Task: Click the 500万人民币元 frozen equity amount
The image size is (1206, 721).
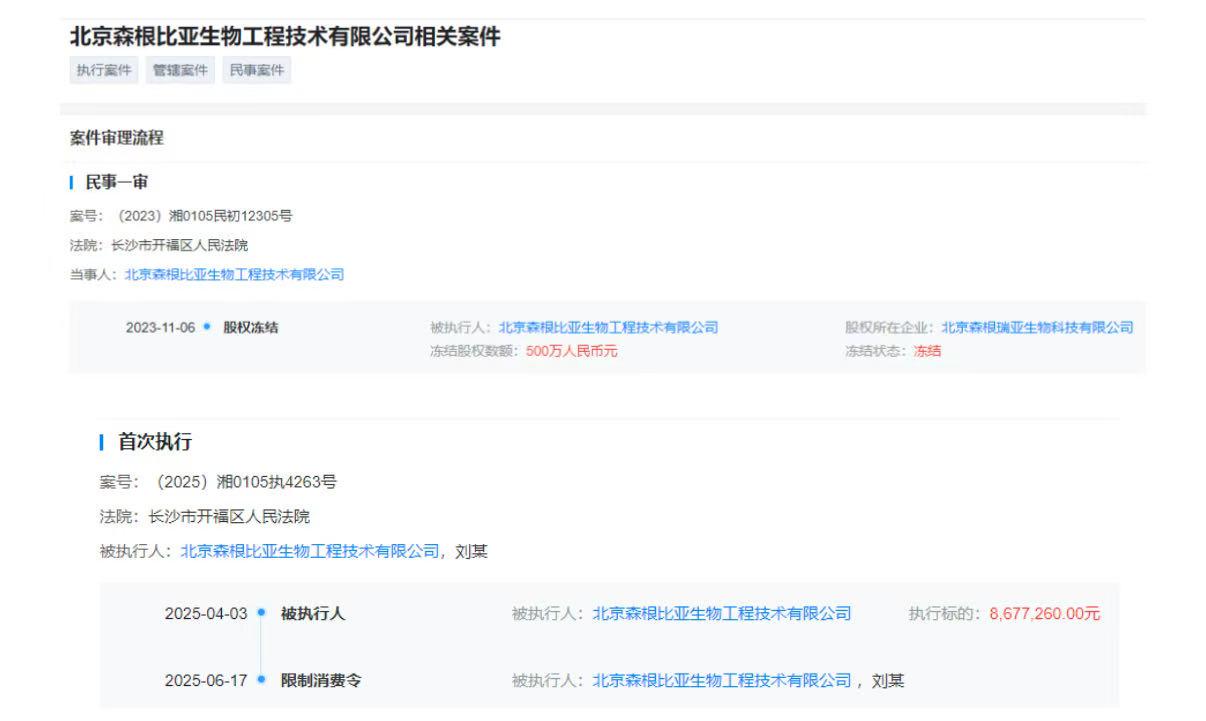Action: (572, 351)
